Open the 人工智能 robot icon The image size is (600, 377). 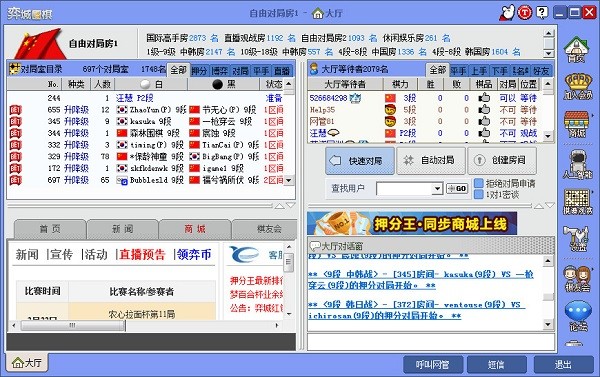coord(578,164)
